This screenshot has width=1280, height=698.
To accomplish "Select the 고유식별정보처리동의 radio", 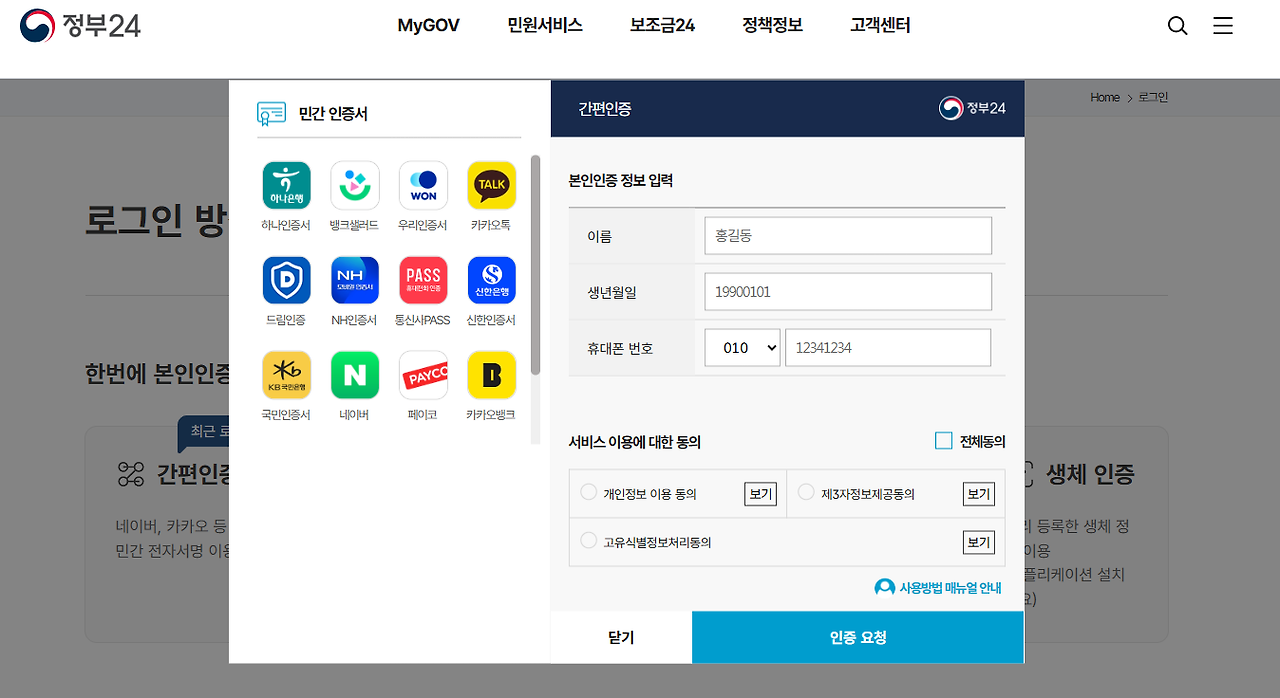I will click(588, 541).
